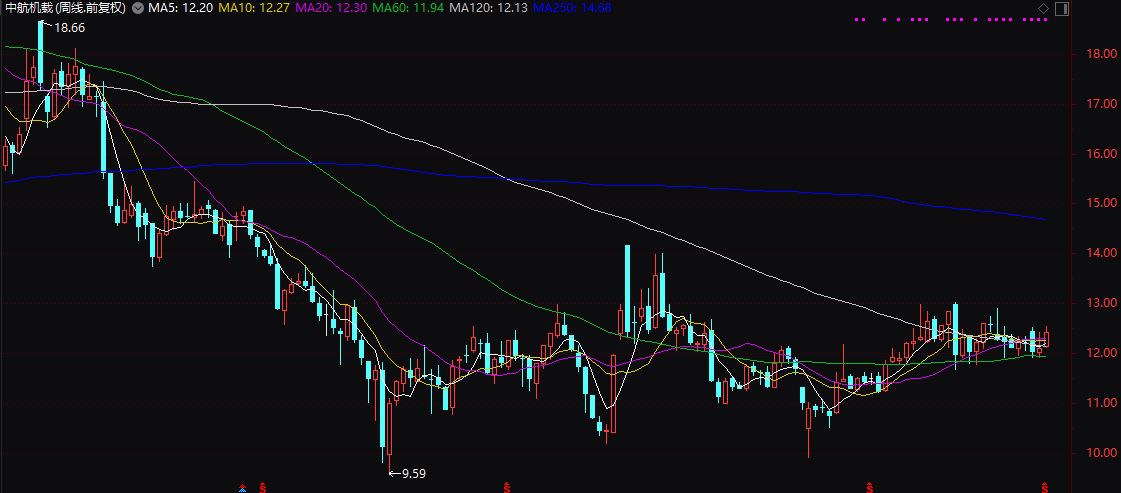The image size is (1121, 493).
Task: Click the 10.00 price axis label
Action: (1100, 452)
